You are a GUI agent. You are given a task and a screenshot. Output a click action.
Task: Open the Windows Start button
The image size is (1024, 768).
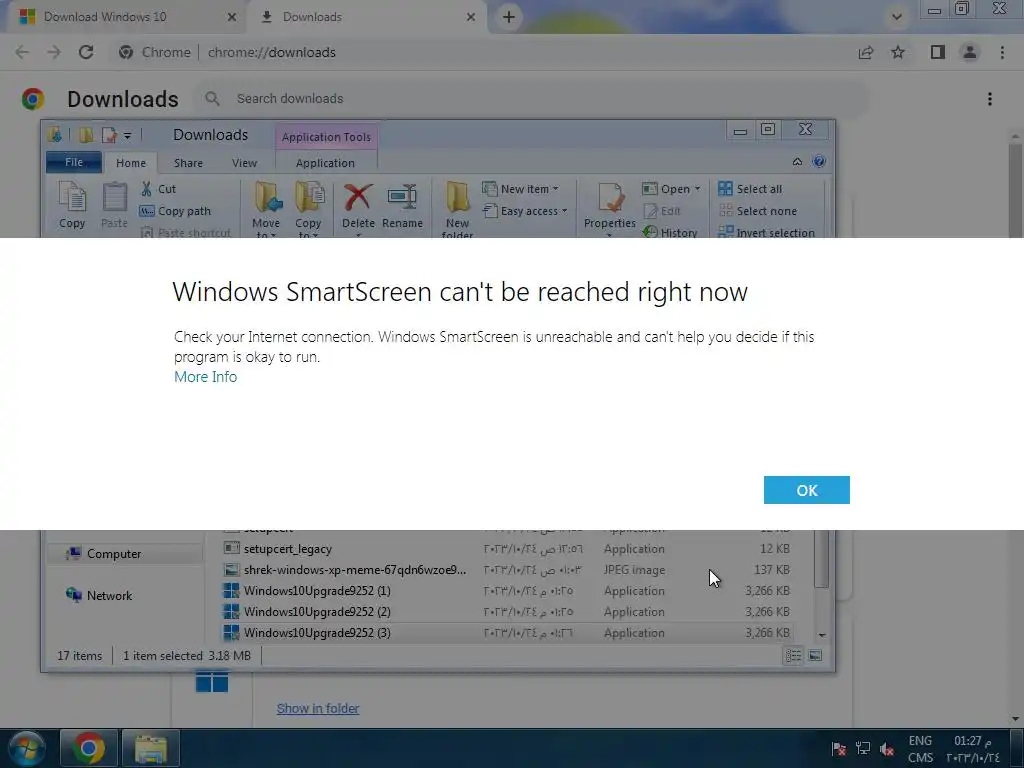[27, 748]
